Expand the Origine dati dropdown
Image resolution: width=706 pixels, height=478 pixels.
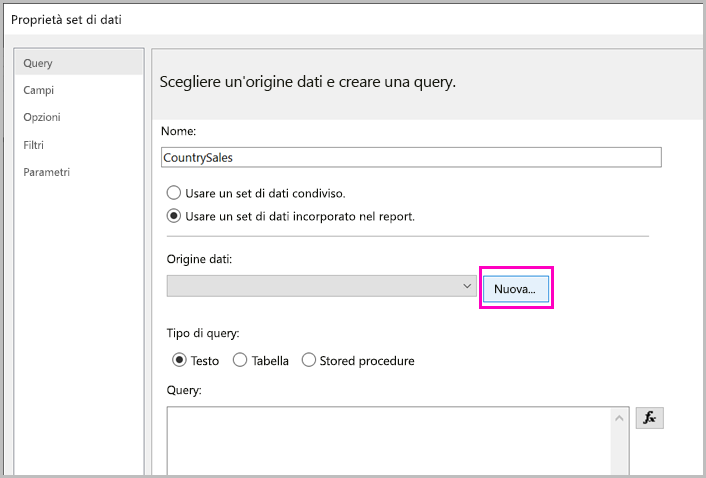[467, 287]
